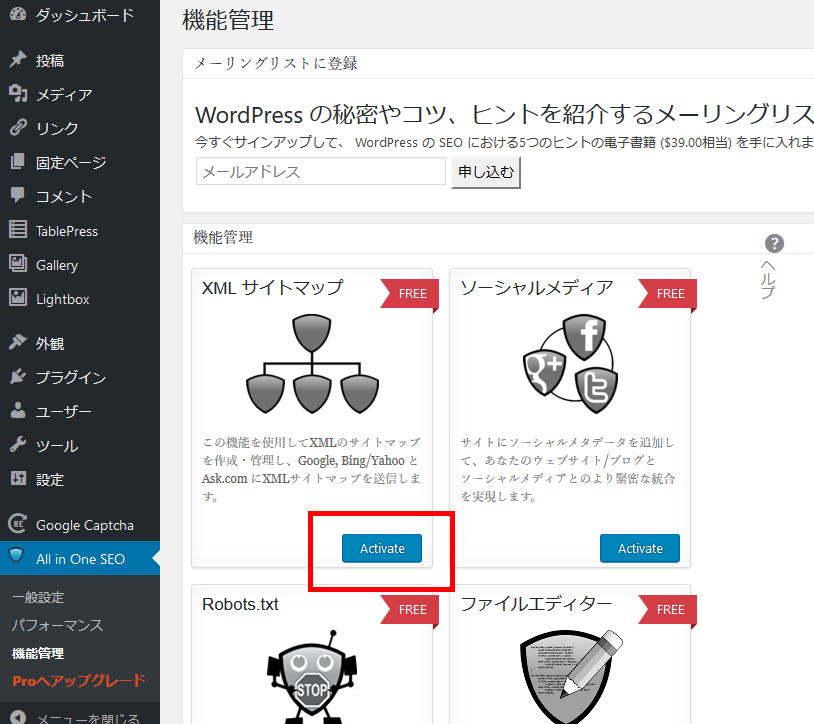
Task: Open 一般設定 submenu link
Action: (x=38, y=597)
